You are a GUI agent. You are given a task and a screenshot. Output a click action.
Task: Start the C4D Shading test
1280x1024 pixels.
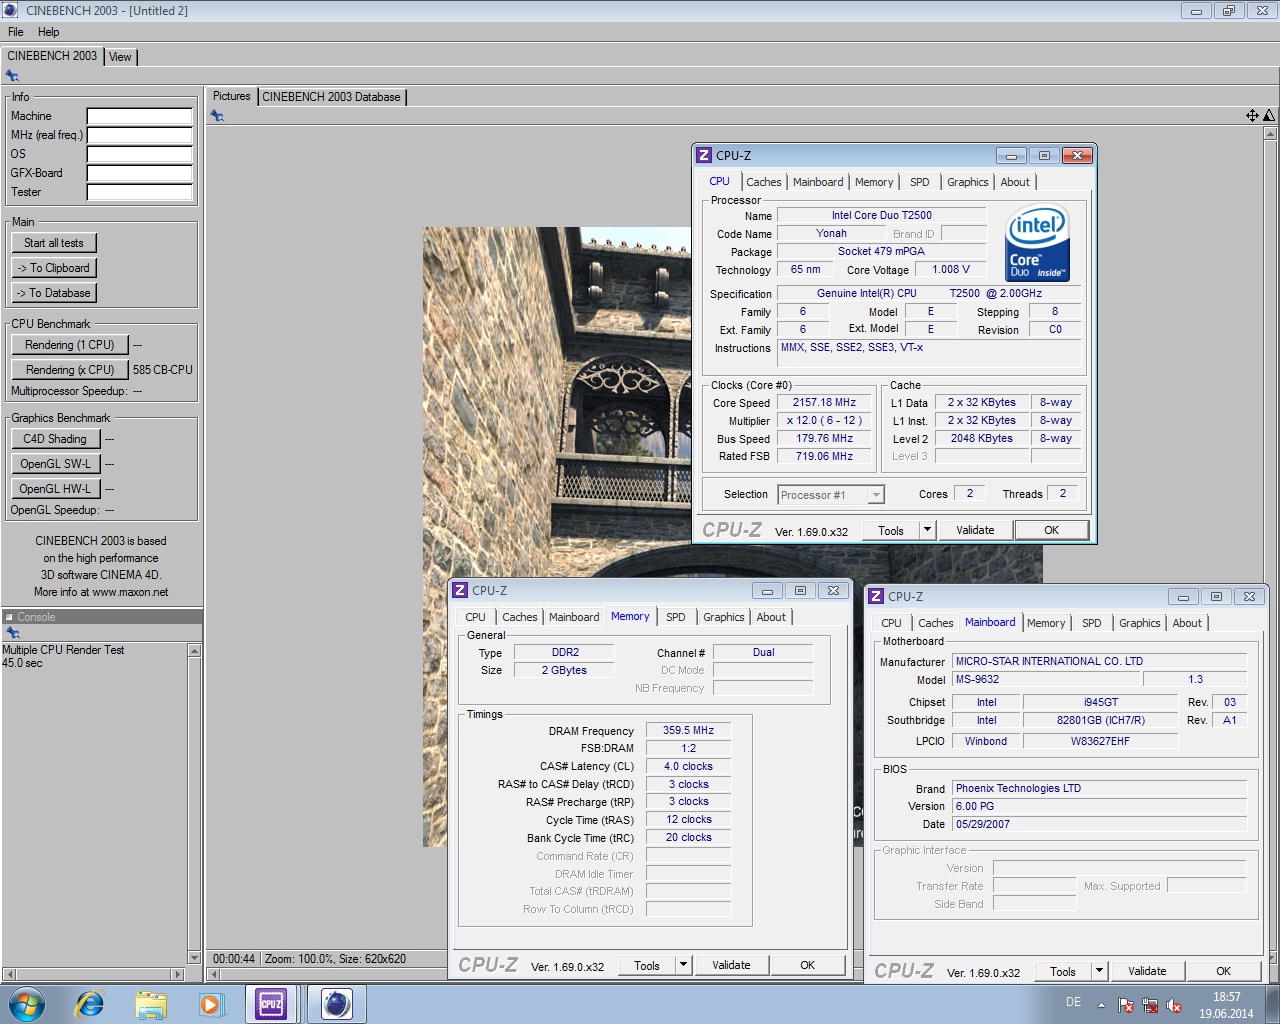click(x=55, y=439)
